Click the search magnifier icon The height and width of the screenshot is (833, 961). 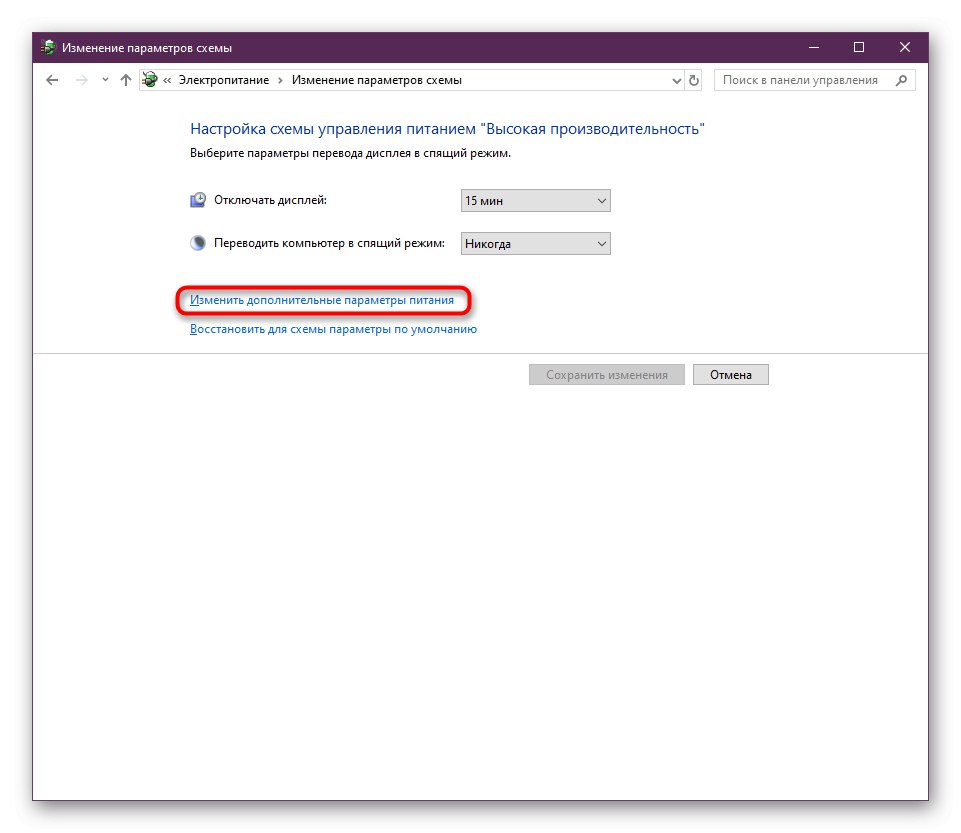click(x=901, y=80)
